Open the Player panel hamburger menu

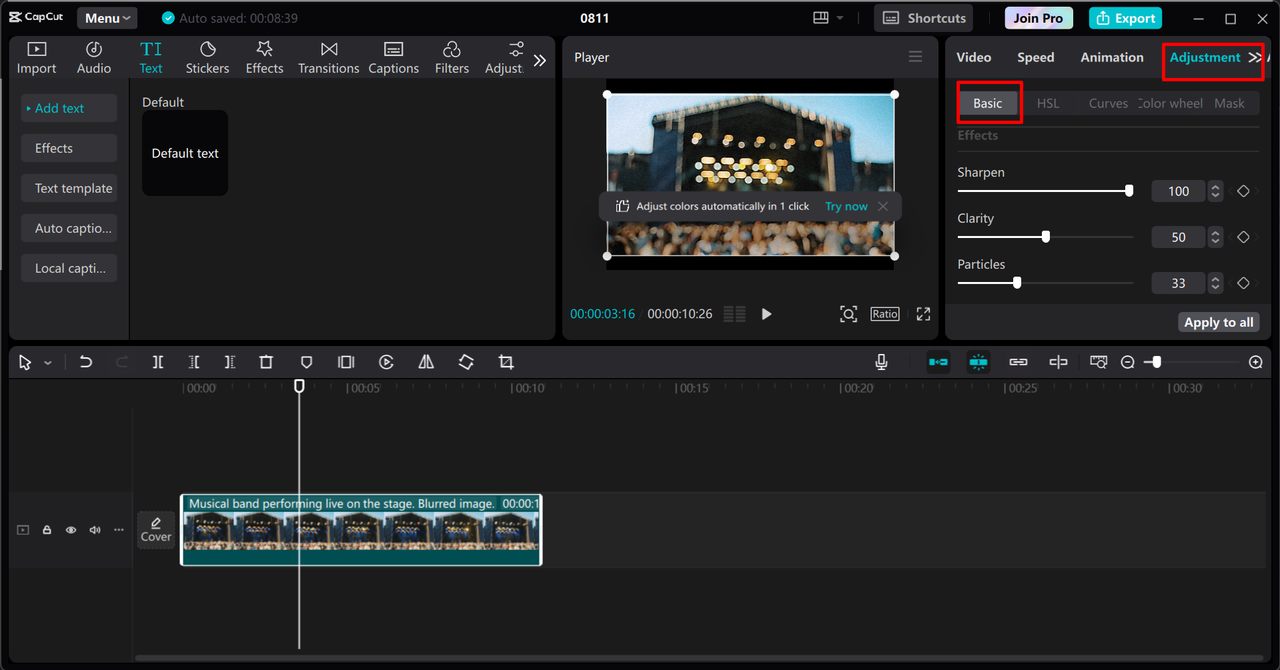pyautogui.click(x=915, y=57)
